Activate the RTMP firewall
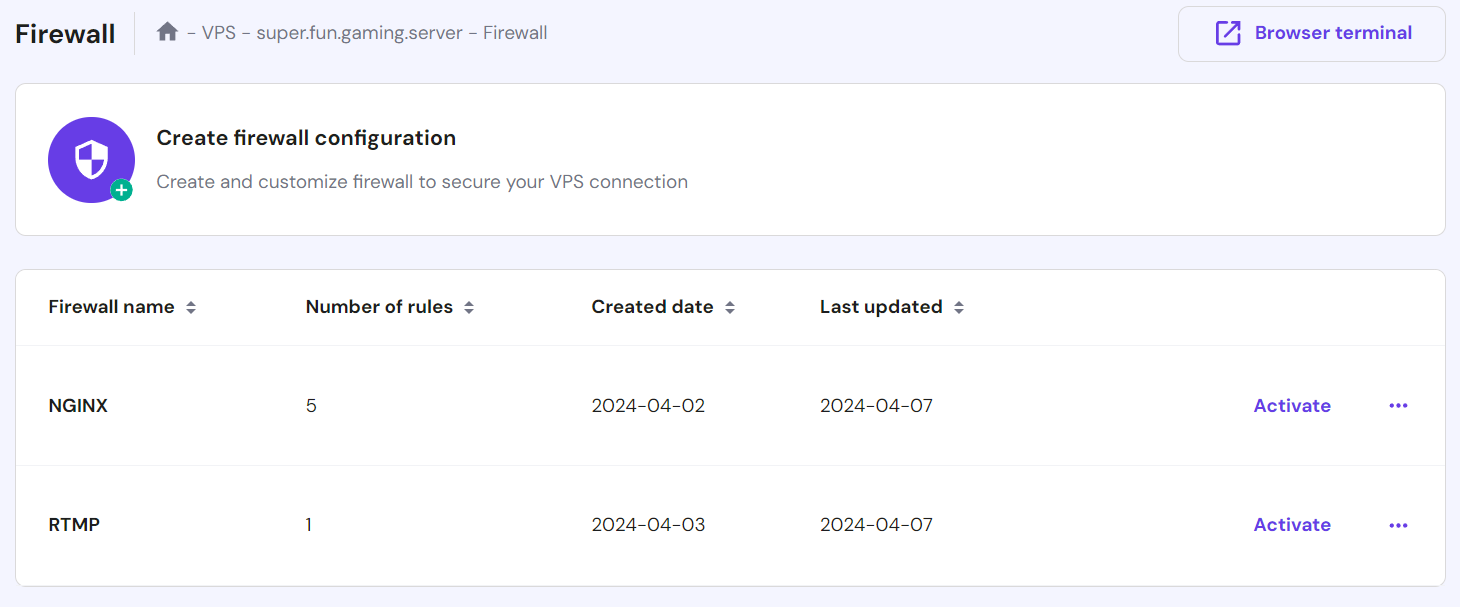This screenshot has width=1460, height=607. coord(1292,524)
